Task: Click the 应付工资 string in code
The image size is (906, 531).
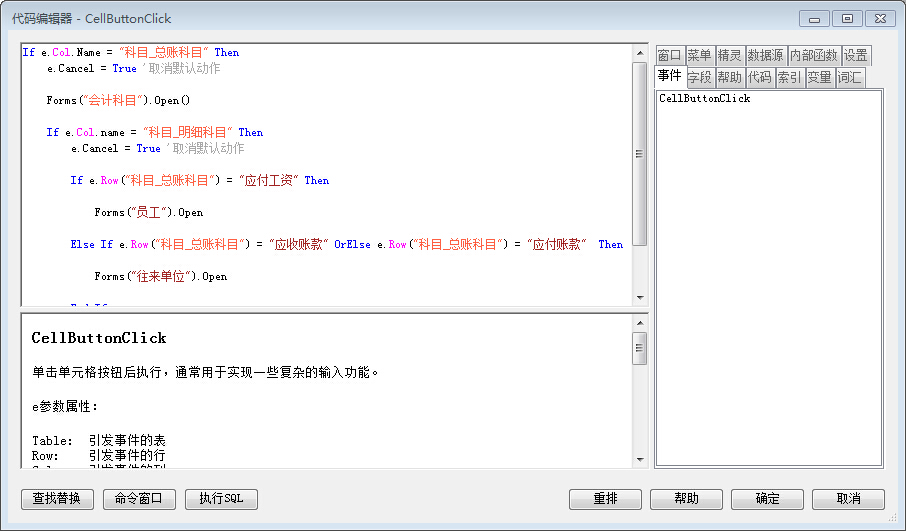Action: point(268,180)
